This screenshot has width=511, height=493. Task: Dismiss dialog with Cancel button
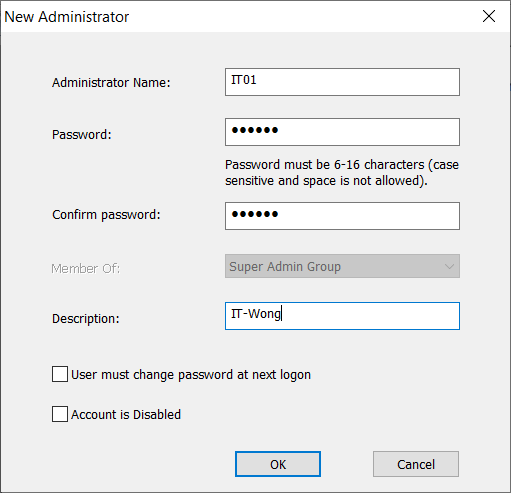pos(416,464)
